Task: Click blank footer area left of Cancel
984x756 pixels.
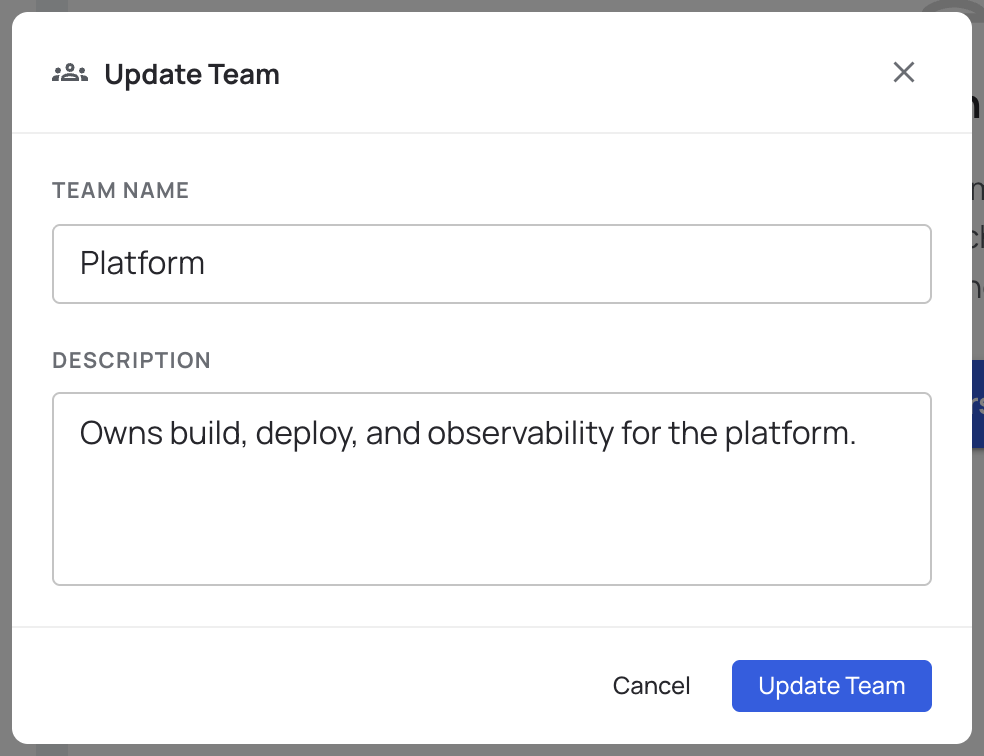Action: coord(314,686)
